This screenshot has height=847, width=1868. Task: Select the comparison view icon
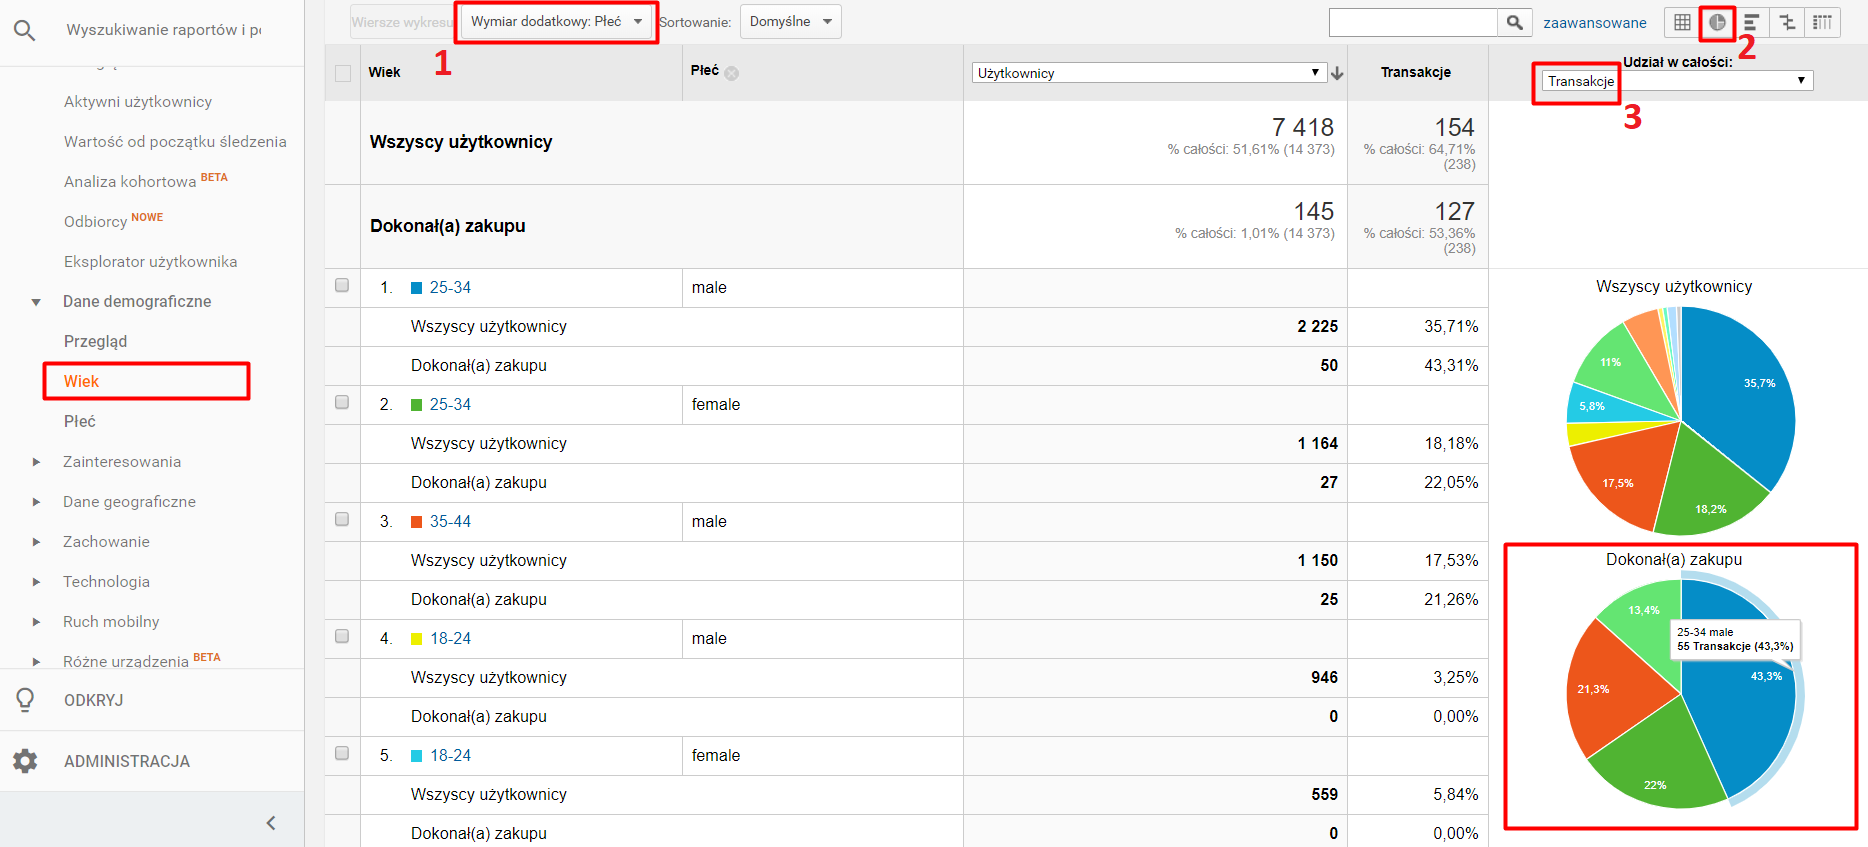point(1787,22)
